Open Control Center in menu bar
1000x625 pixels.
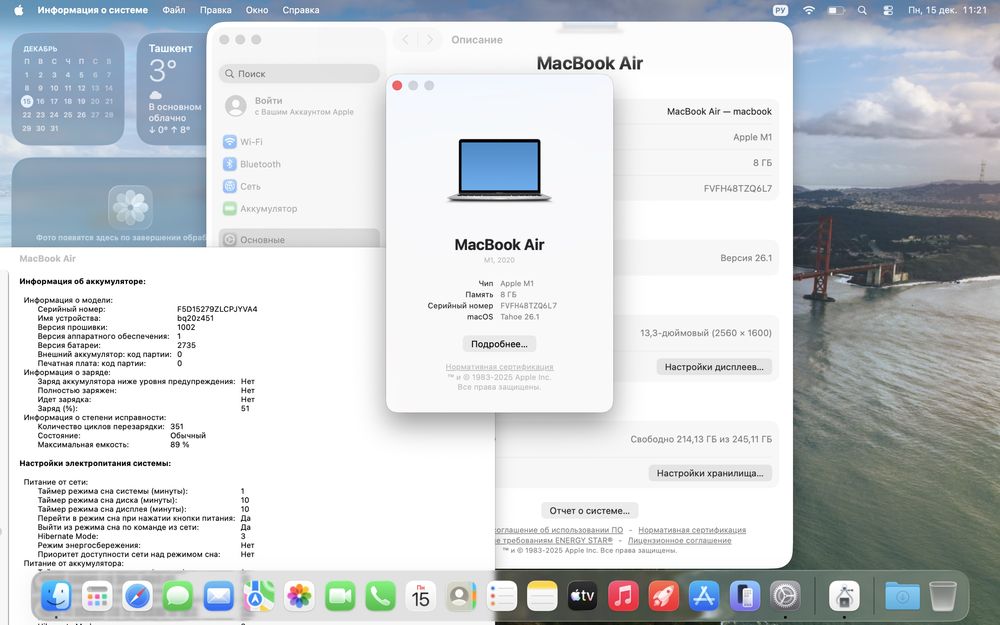pyautogui.click(x=888, y=10)
